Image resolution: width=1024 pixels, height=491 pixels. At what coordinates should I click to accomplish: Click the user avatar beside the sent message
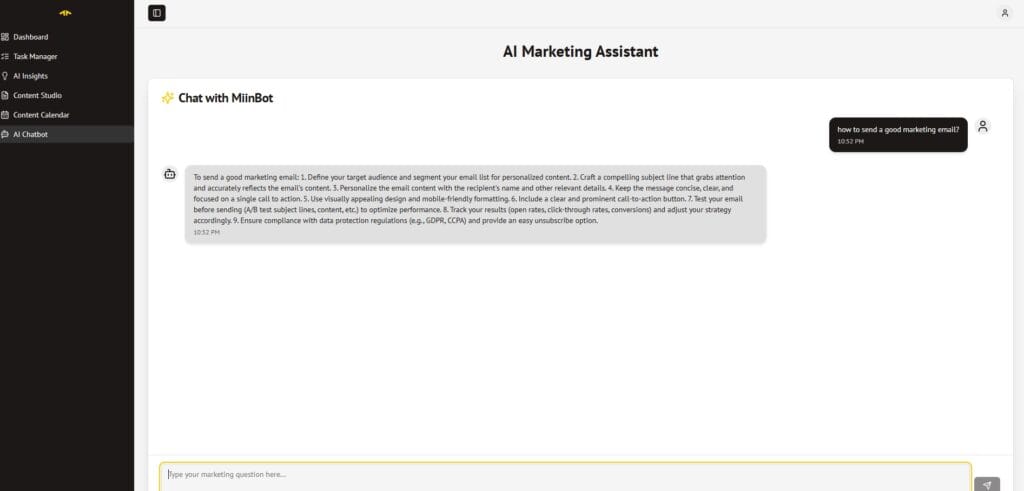[x=983, y=126]
